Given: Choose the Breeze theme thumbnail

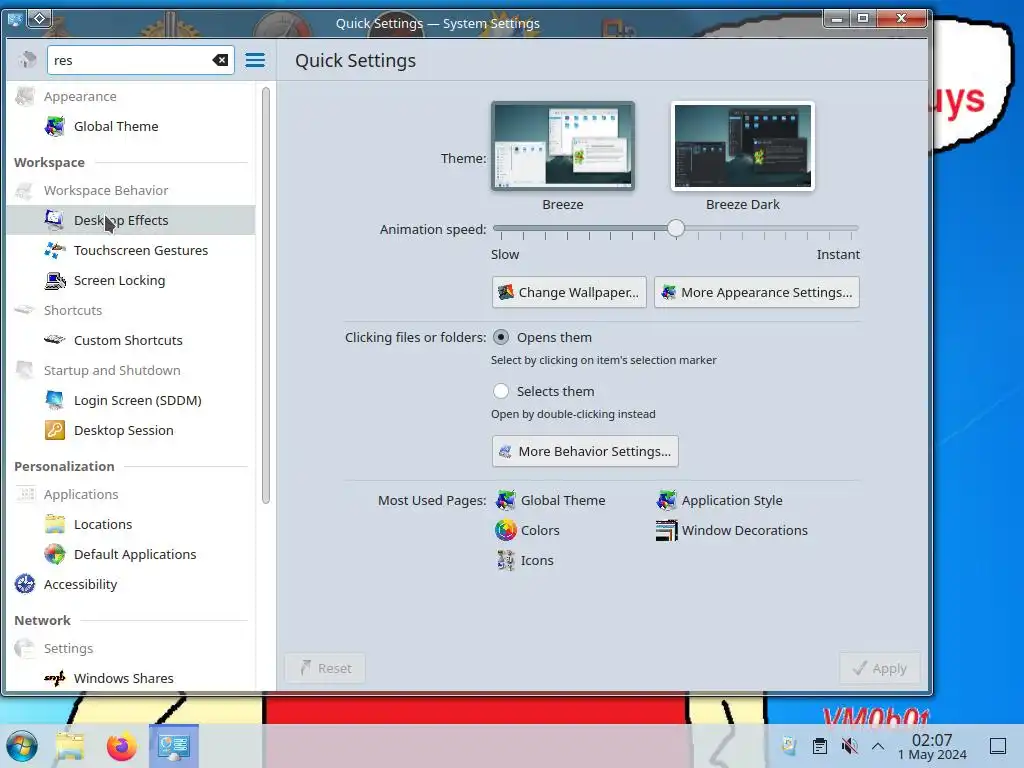Looking at the screenshot, I should coord(563,146).
